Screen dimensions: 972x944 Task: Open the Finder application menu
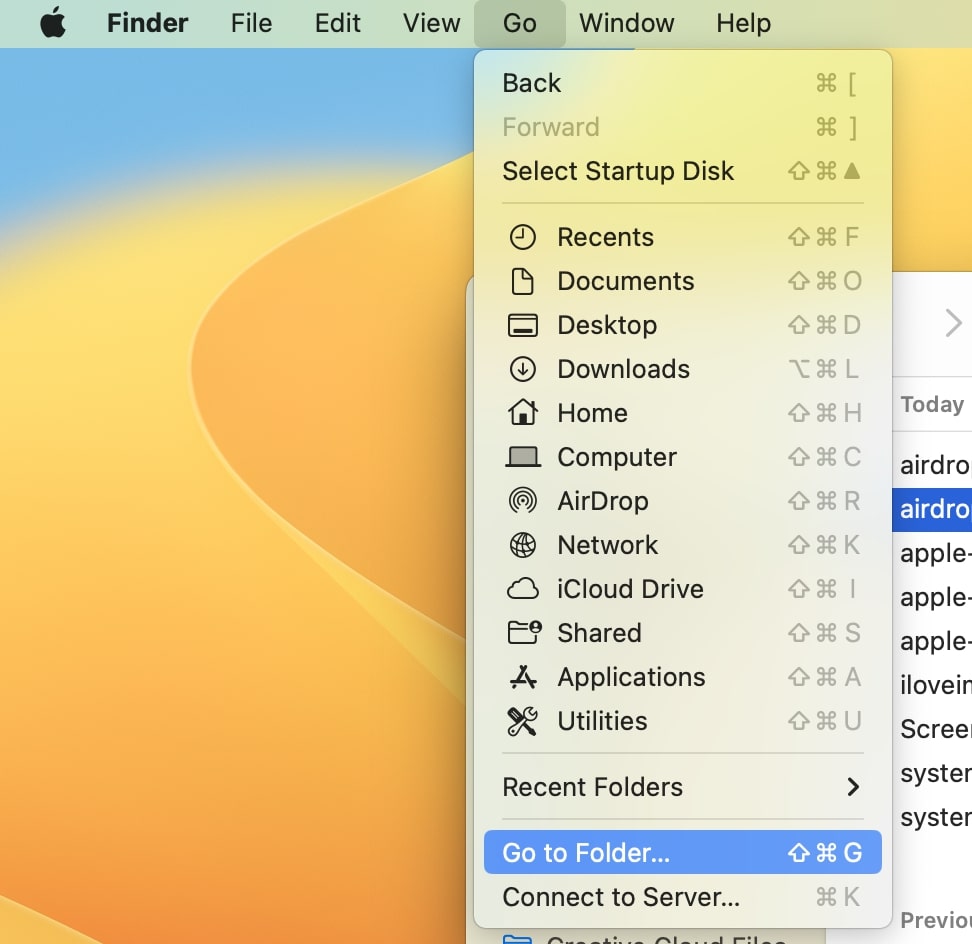pyautogui.click(x=148, y=23)
